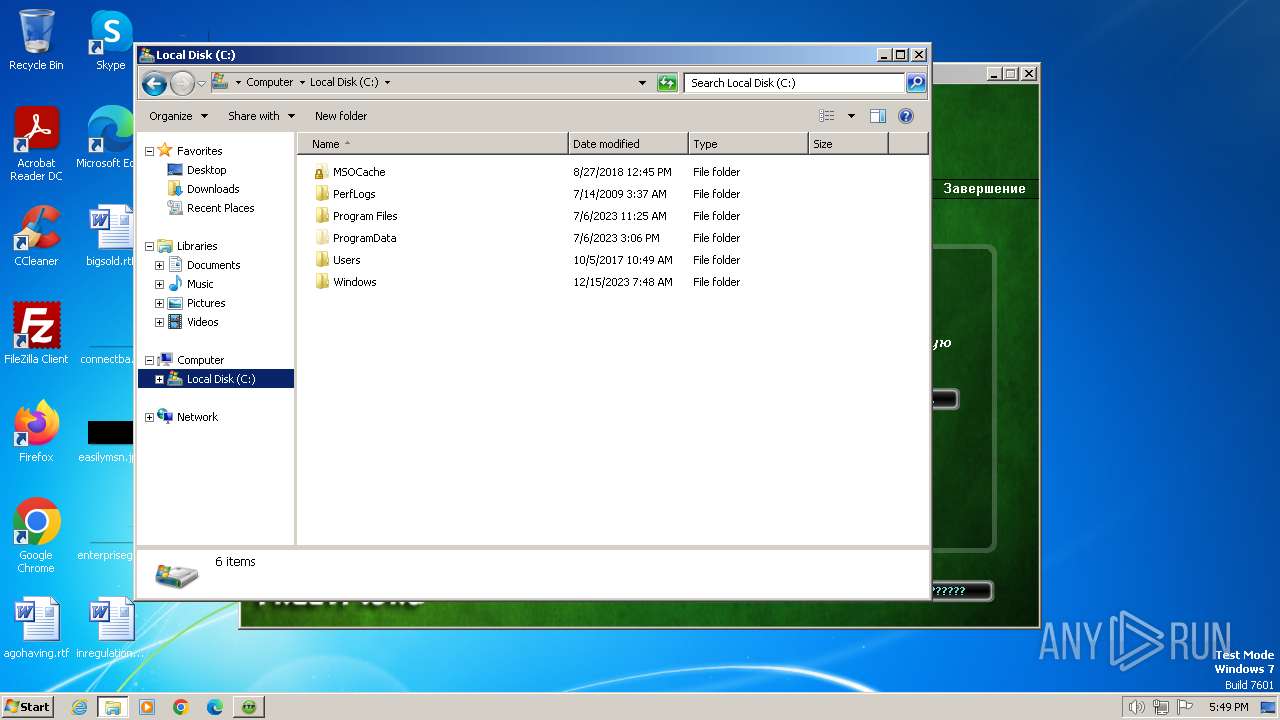Select the Videos library
Viewport: 1280px width, 720px height.
coord(202,322)
